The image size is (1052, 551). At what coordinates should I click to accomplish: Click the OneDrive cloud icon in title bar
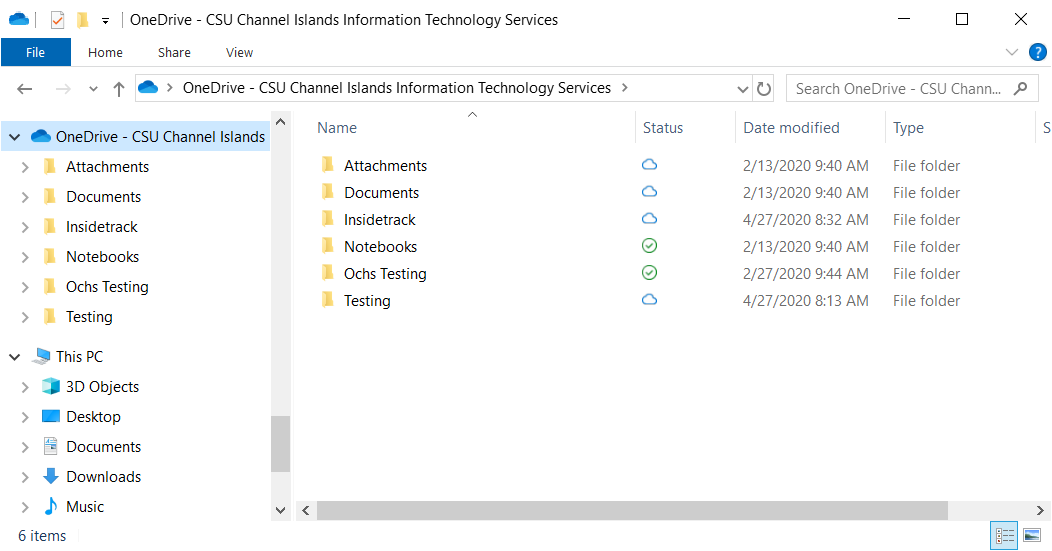tap(19, 19)
